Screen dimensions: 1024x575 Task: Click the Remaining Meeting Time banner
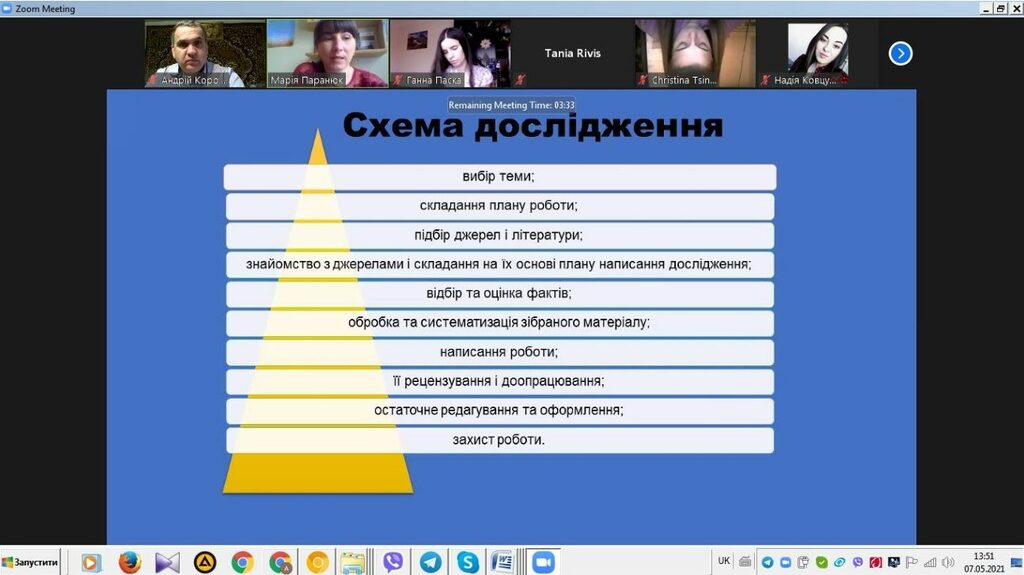[x=511, y=105]
